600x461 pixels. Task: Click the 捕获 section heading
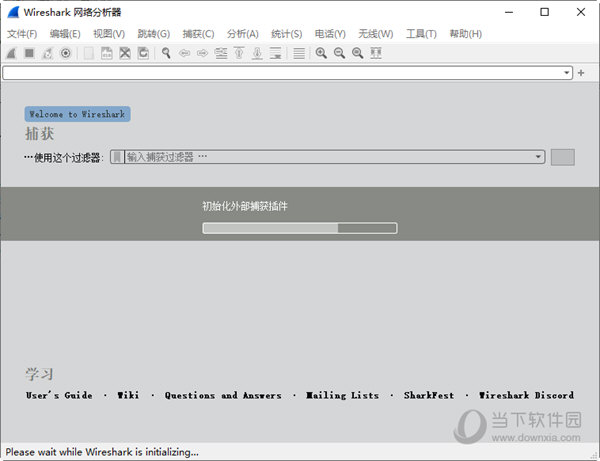[x=39, y=134]
